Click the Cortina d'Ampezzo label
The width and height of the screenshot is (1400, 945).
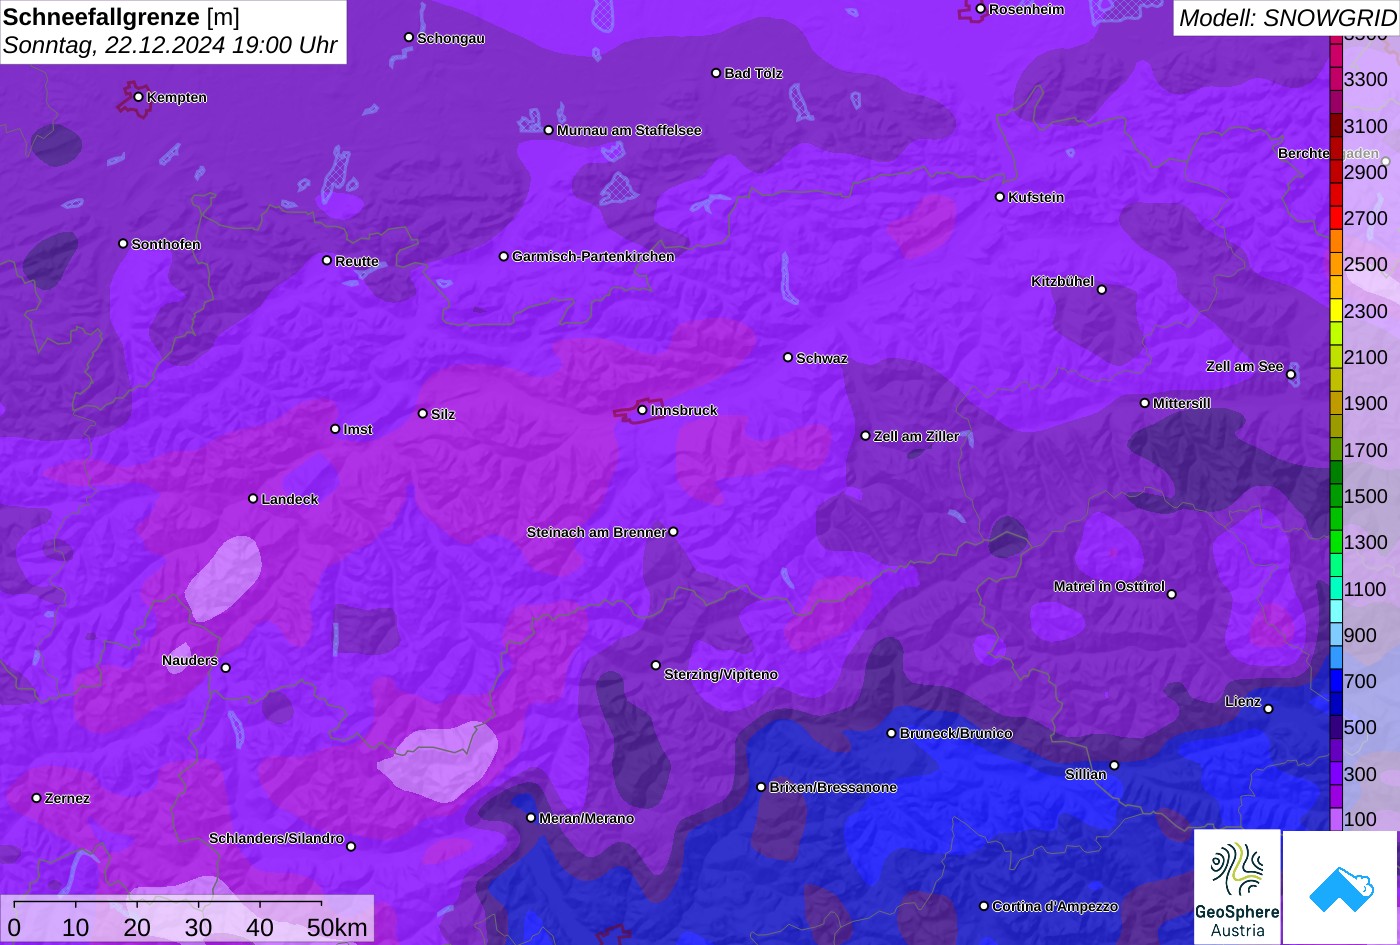[1055, 907]
